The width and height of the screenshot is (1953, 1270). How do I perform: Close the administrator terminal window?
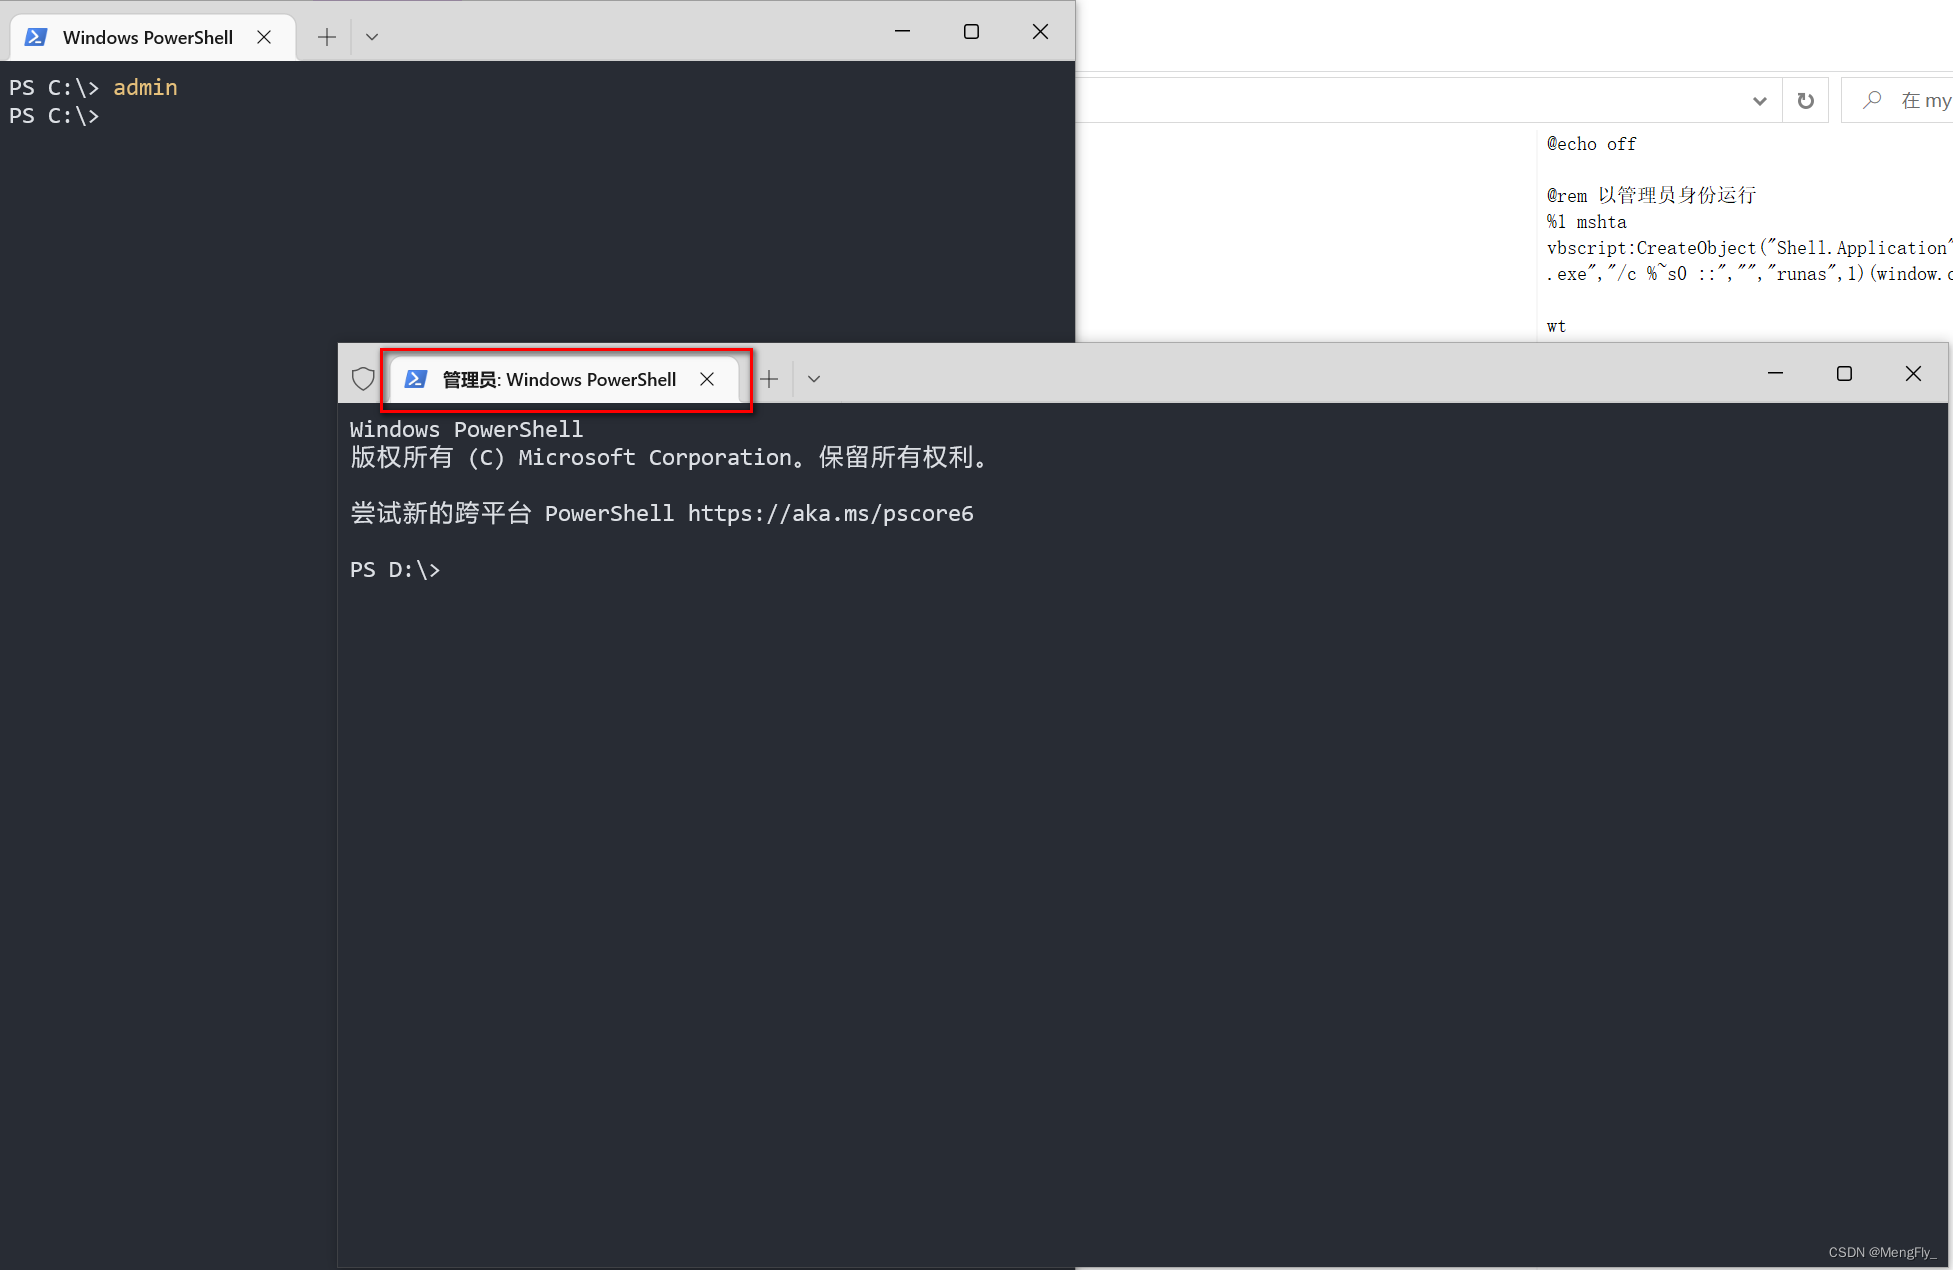tap(1913, 373)
